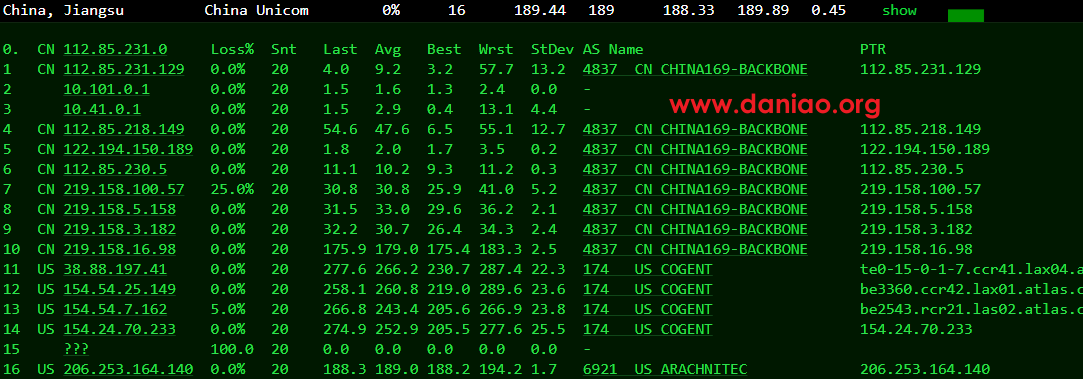1083x379 pixels.
Task: Open IP link 112.85.231.129 on hop 1
Action: coord(124,70)
